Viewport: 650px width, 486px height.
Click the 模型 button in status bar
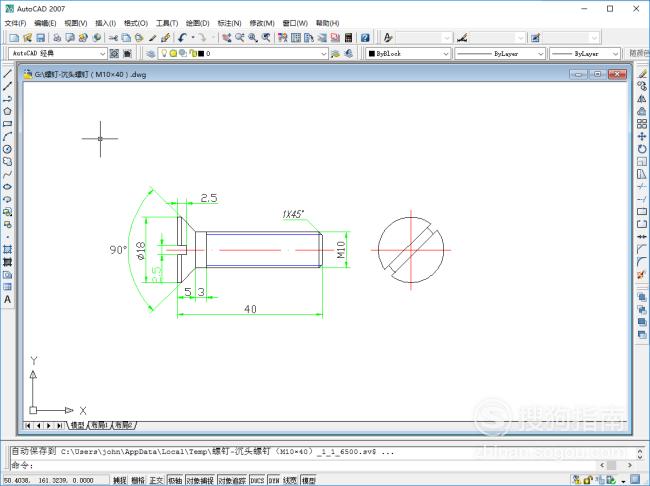[308, 480]
